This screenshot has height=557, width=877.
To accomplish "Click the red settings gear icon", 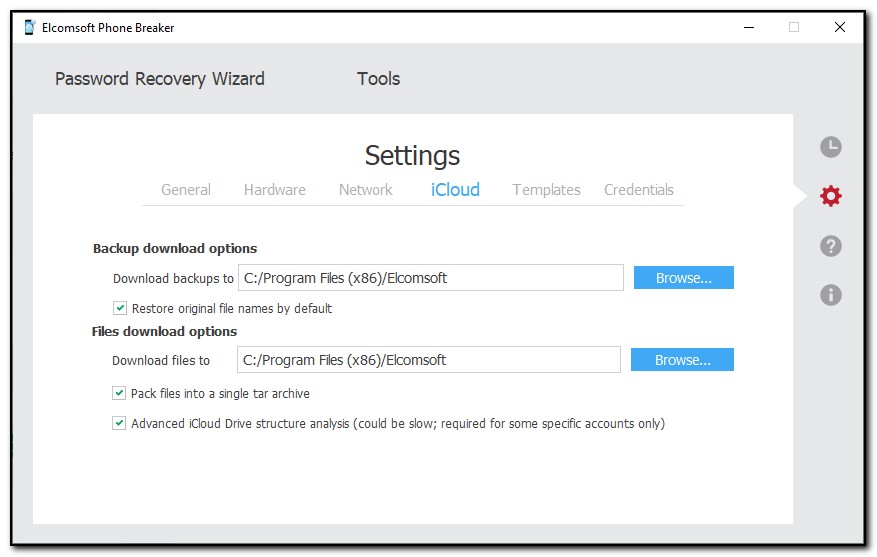I will coord(830,196).
